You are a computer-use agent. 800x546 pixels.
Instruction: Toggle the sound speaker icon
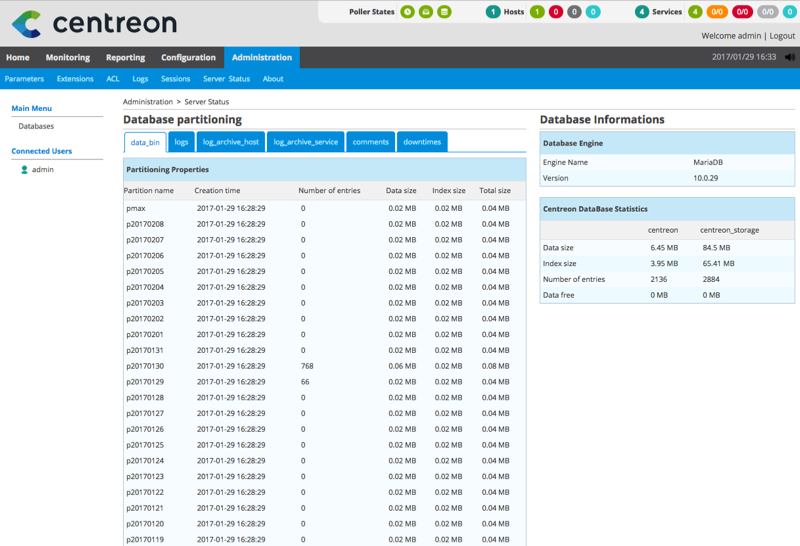(789, 58)
